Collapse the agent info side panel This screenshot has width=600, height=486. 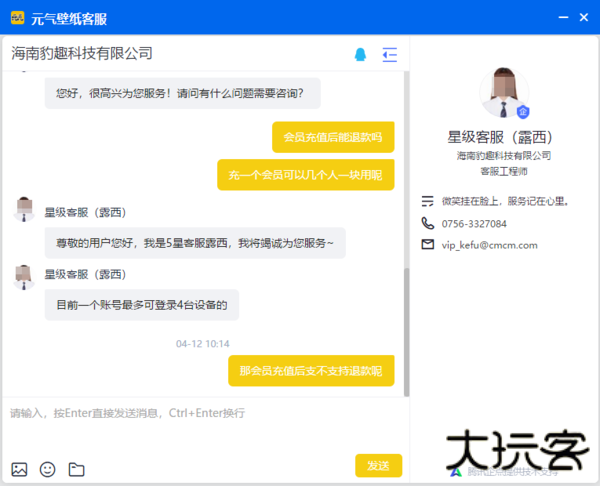click(390, 54)
